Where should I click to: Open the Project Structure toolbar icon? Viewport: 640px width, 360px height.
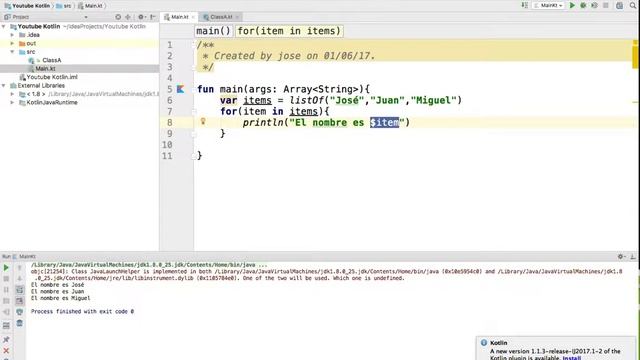click(620, 5)
